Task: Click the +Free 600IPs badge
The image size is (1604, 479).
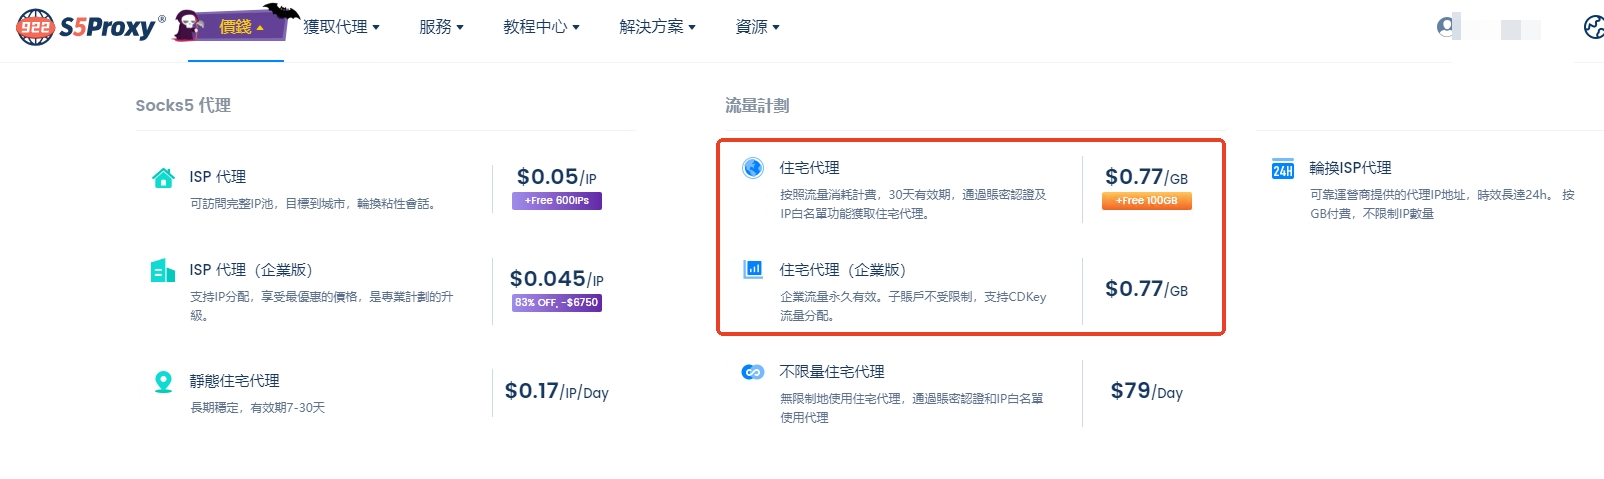Action: coord(557,201)
